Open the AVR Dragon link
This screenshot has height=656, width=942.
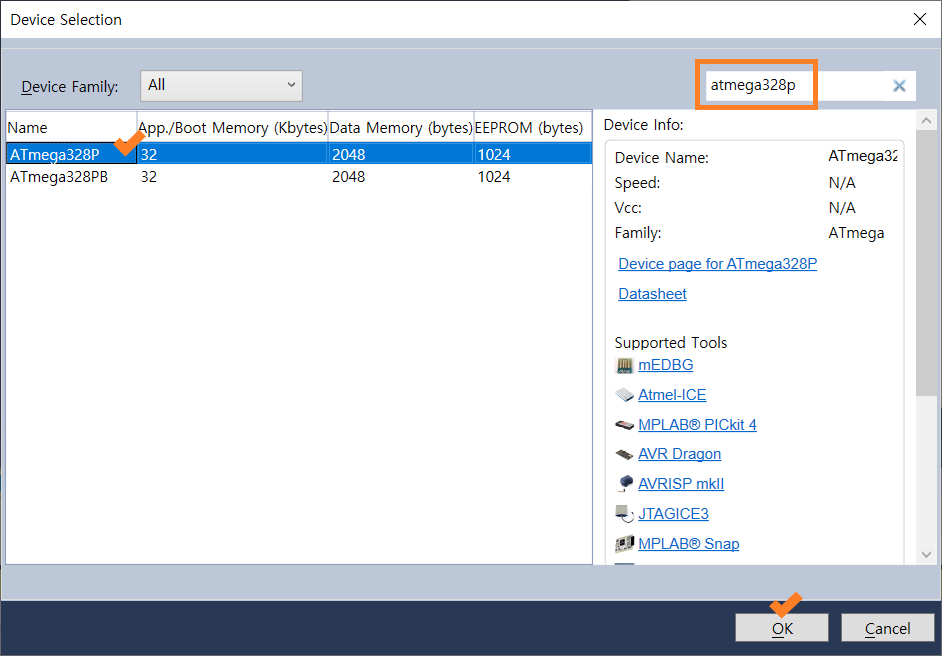tap(679, 454)
